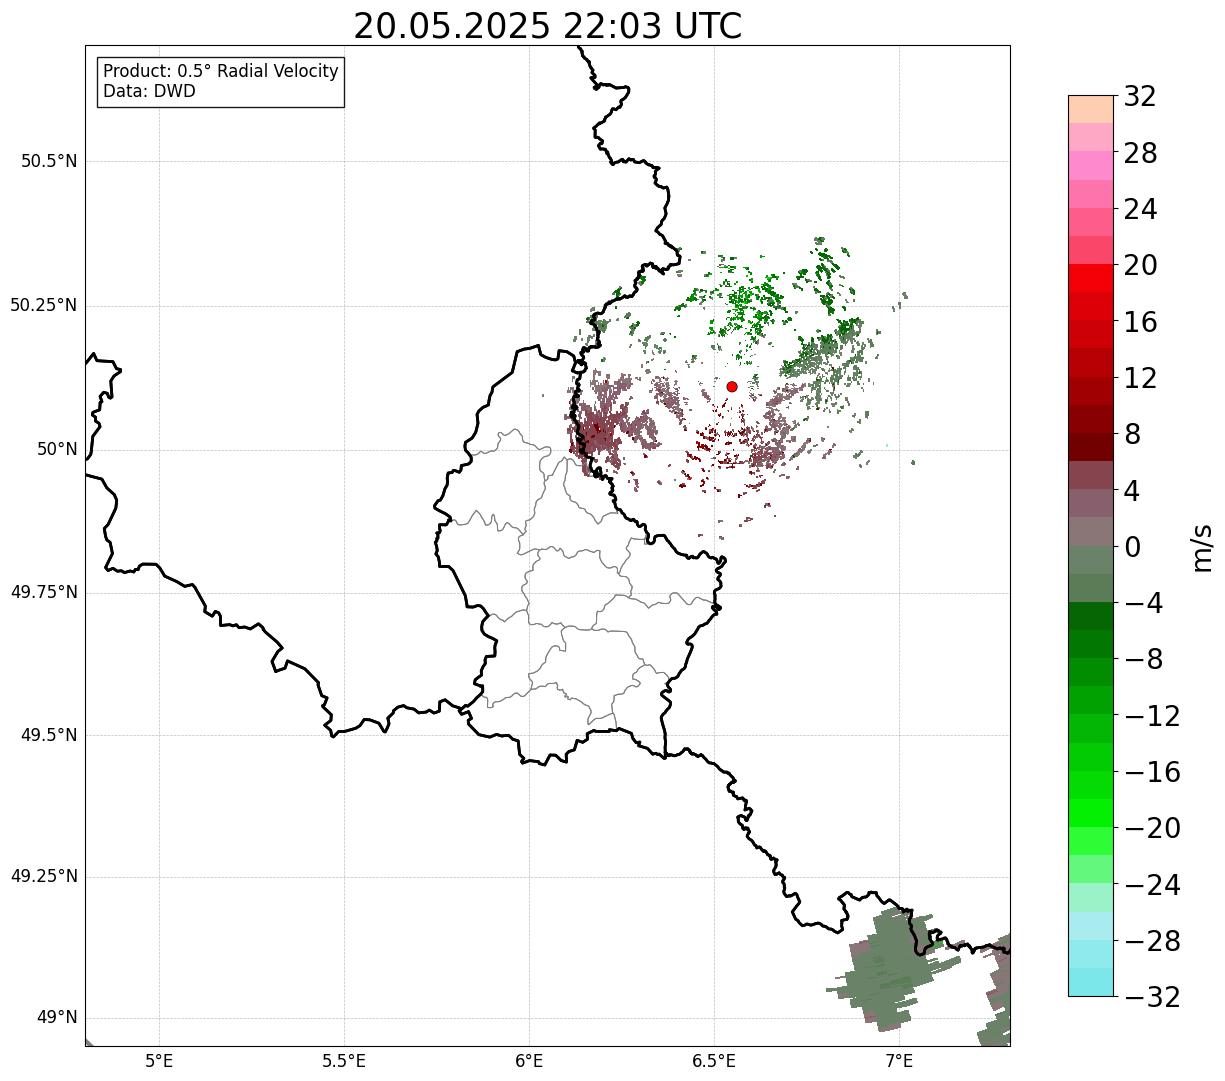Select the 50.25°N latitude label
This screenshot has height=1081, width=1225.
pyautogui.click(x=44, y=305)
